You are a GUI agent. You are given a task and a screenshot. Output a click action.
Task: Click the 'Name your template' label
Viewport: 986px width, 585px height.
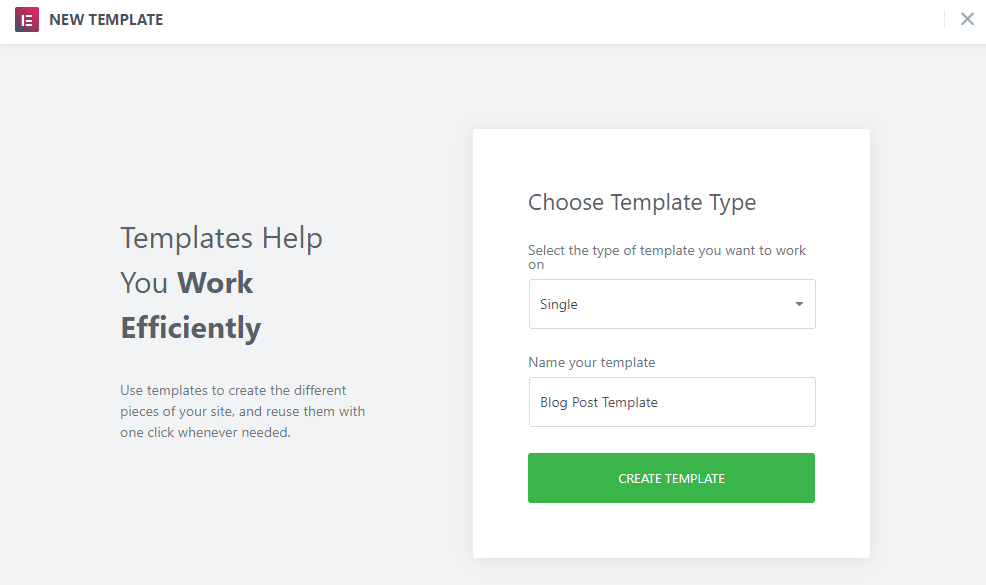tap(592, 362)
